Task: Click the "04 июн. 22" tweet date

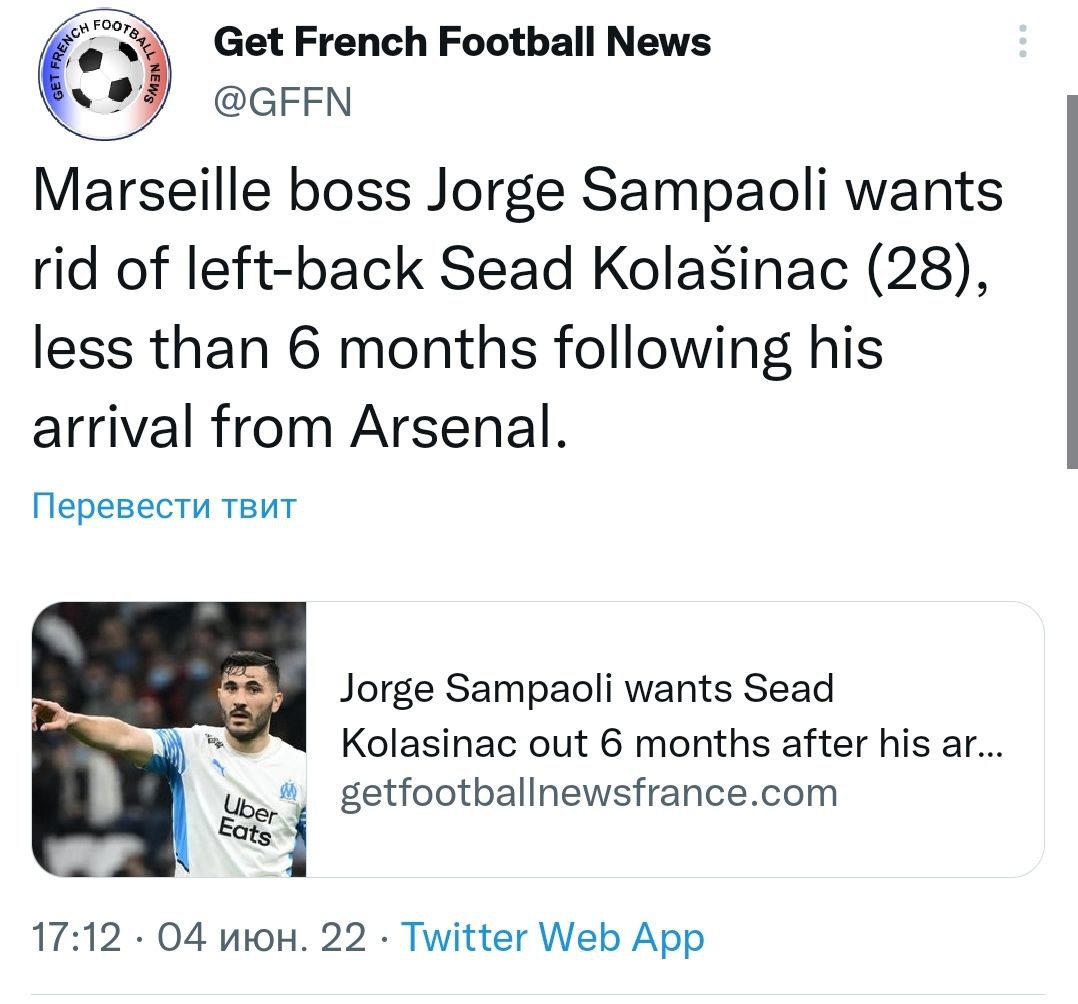Action: (x=262, y=938)
